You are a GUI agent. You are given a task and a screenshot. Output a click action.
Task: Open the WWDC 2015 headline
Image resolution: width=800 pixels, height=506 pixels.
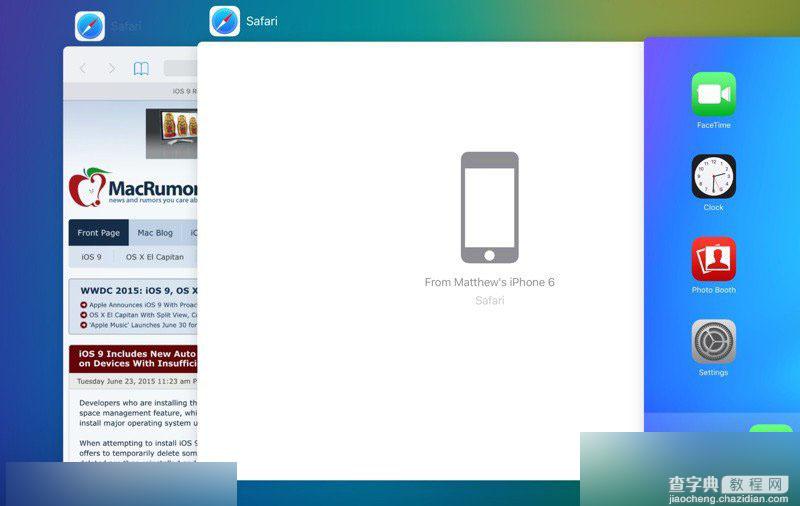[139, 290]
